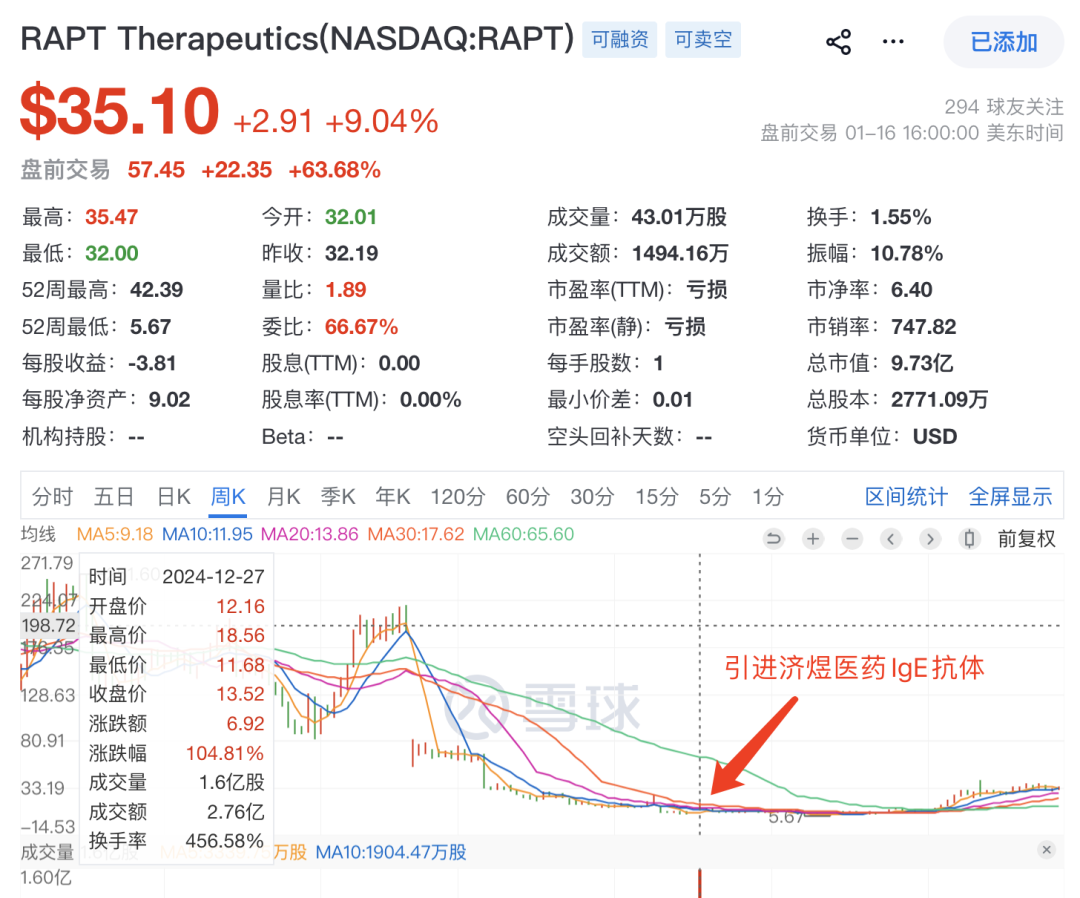Click the 5.67 low price chart marker
The image size is (1080, 898).
tap(785, 817)
